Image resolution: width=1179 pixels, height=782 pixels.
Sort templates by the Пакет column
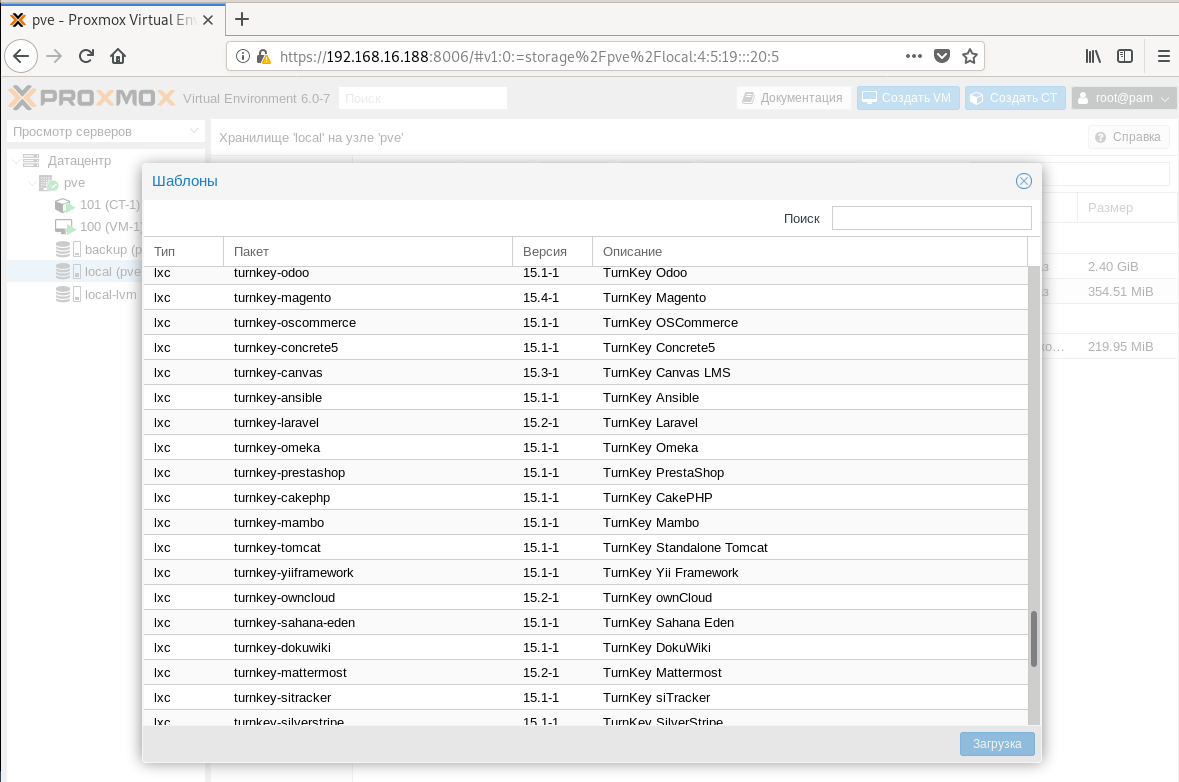tap(366, 251)
